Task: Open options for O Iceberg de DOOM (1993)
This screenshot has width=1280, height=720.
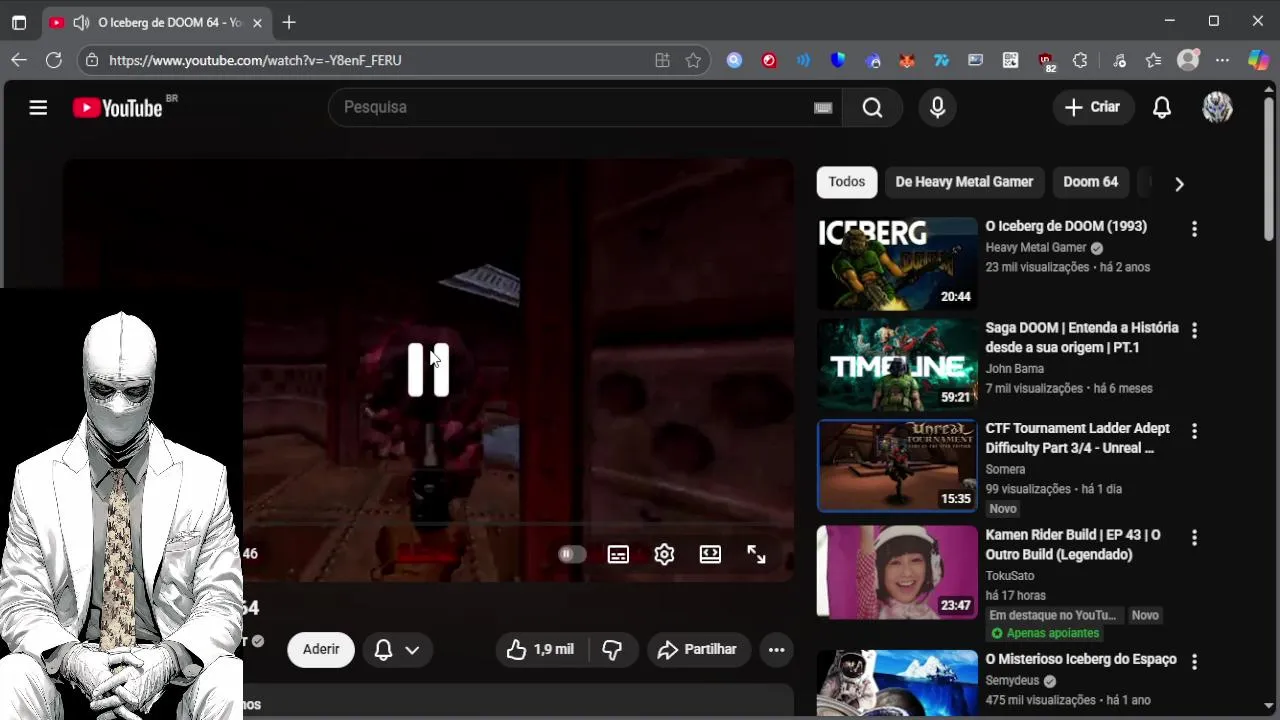Action: (x=1194, y=229)
